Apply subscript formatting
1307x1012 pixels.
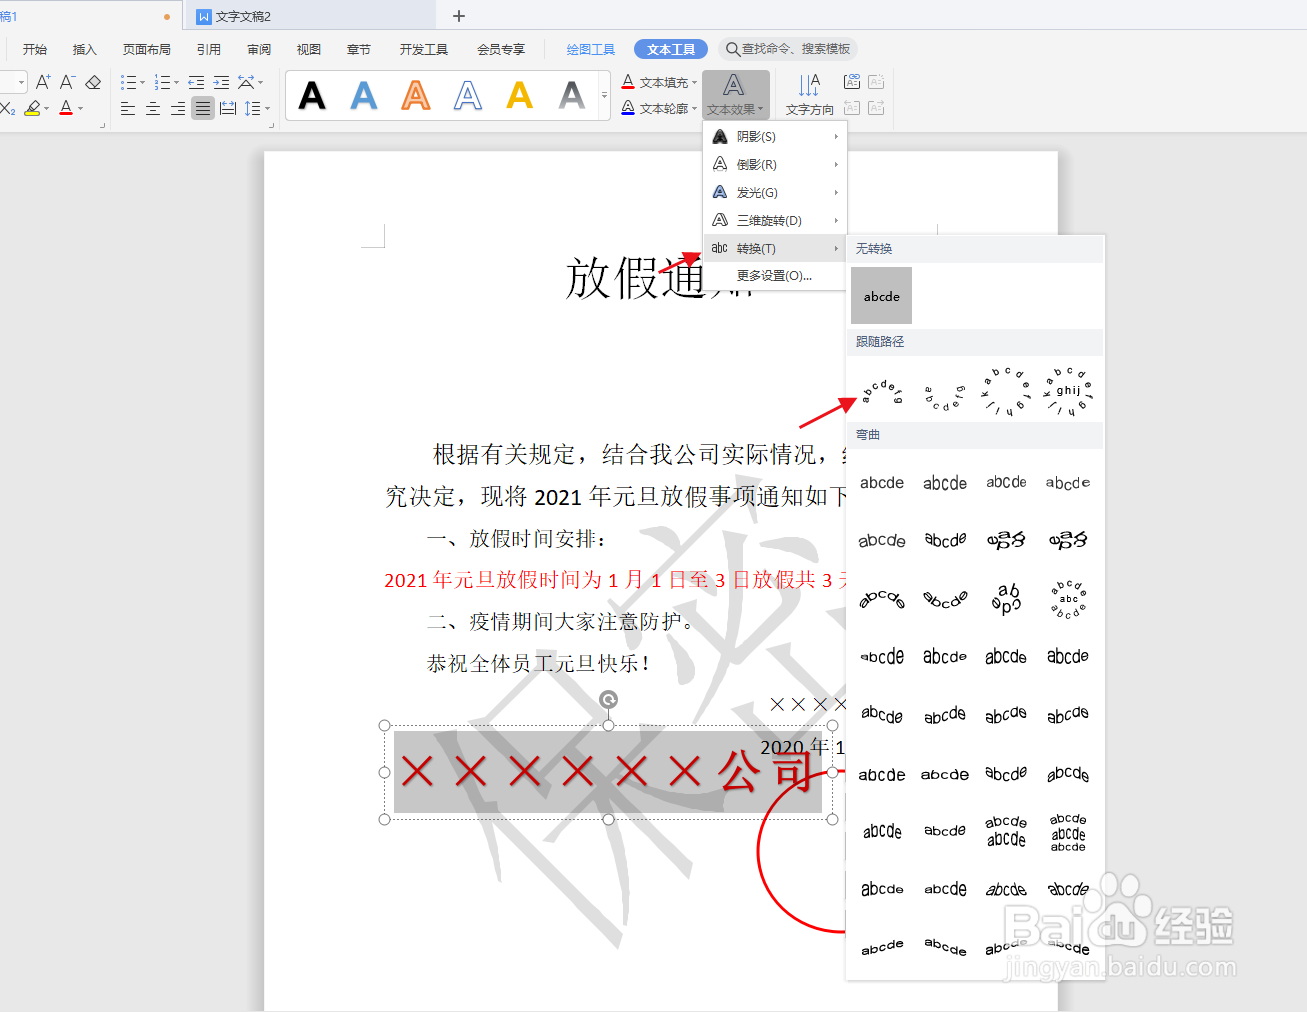tap(8, 108)
